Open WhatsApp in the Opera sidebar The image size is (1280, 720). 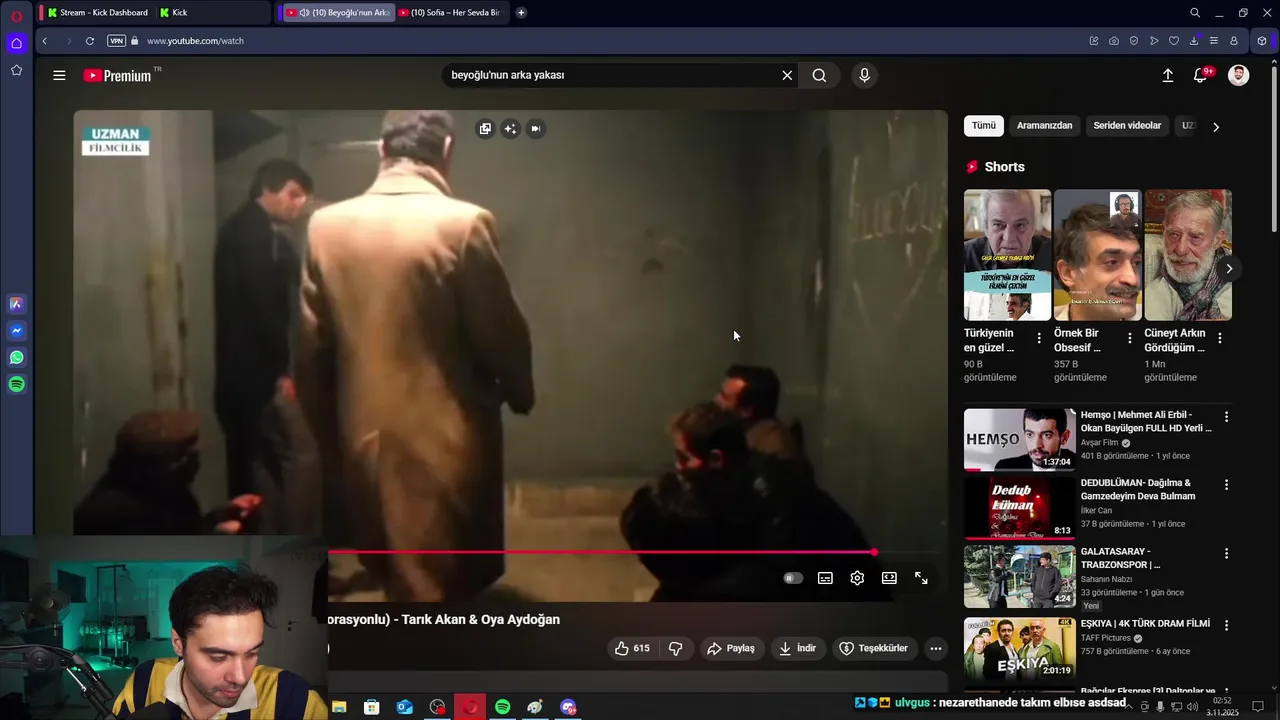[16, 357]
